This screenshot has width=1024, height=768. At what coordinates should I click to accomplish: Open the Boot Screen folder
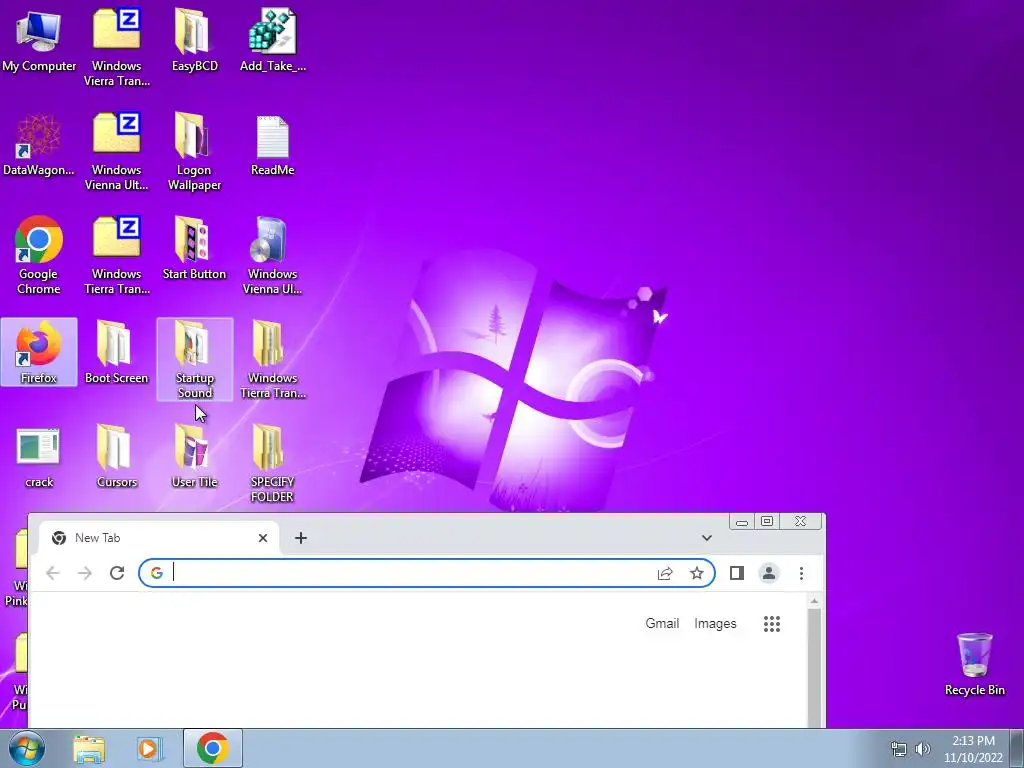(116, 352)
